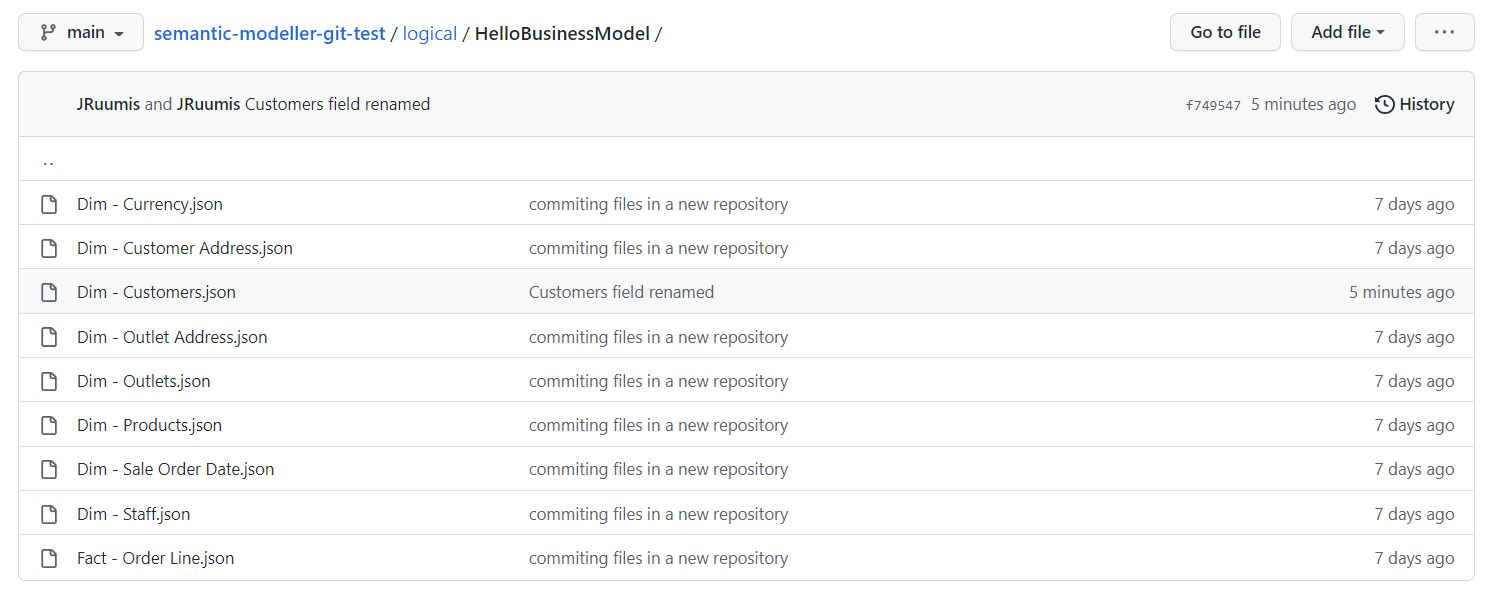Open the f749547 commit hash link
The height and width of the screenshot is (600, 1486).
click(1213, 105)
